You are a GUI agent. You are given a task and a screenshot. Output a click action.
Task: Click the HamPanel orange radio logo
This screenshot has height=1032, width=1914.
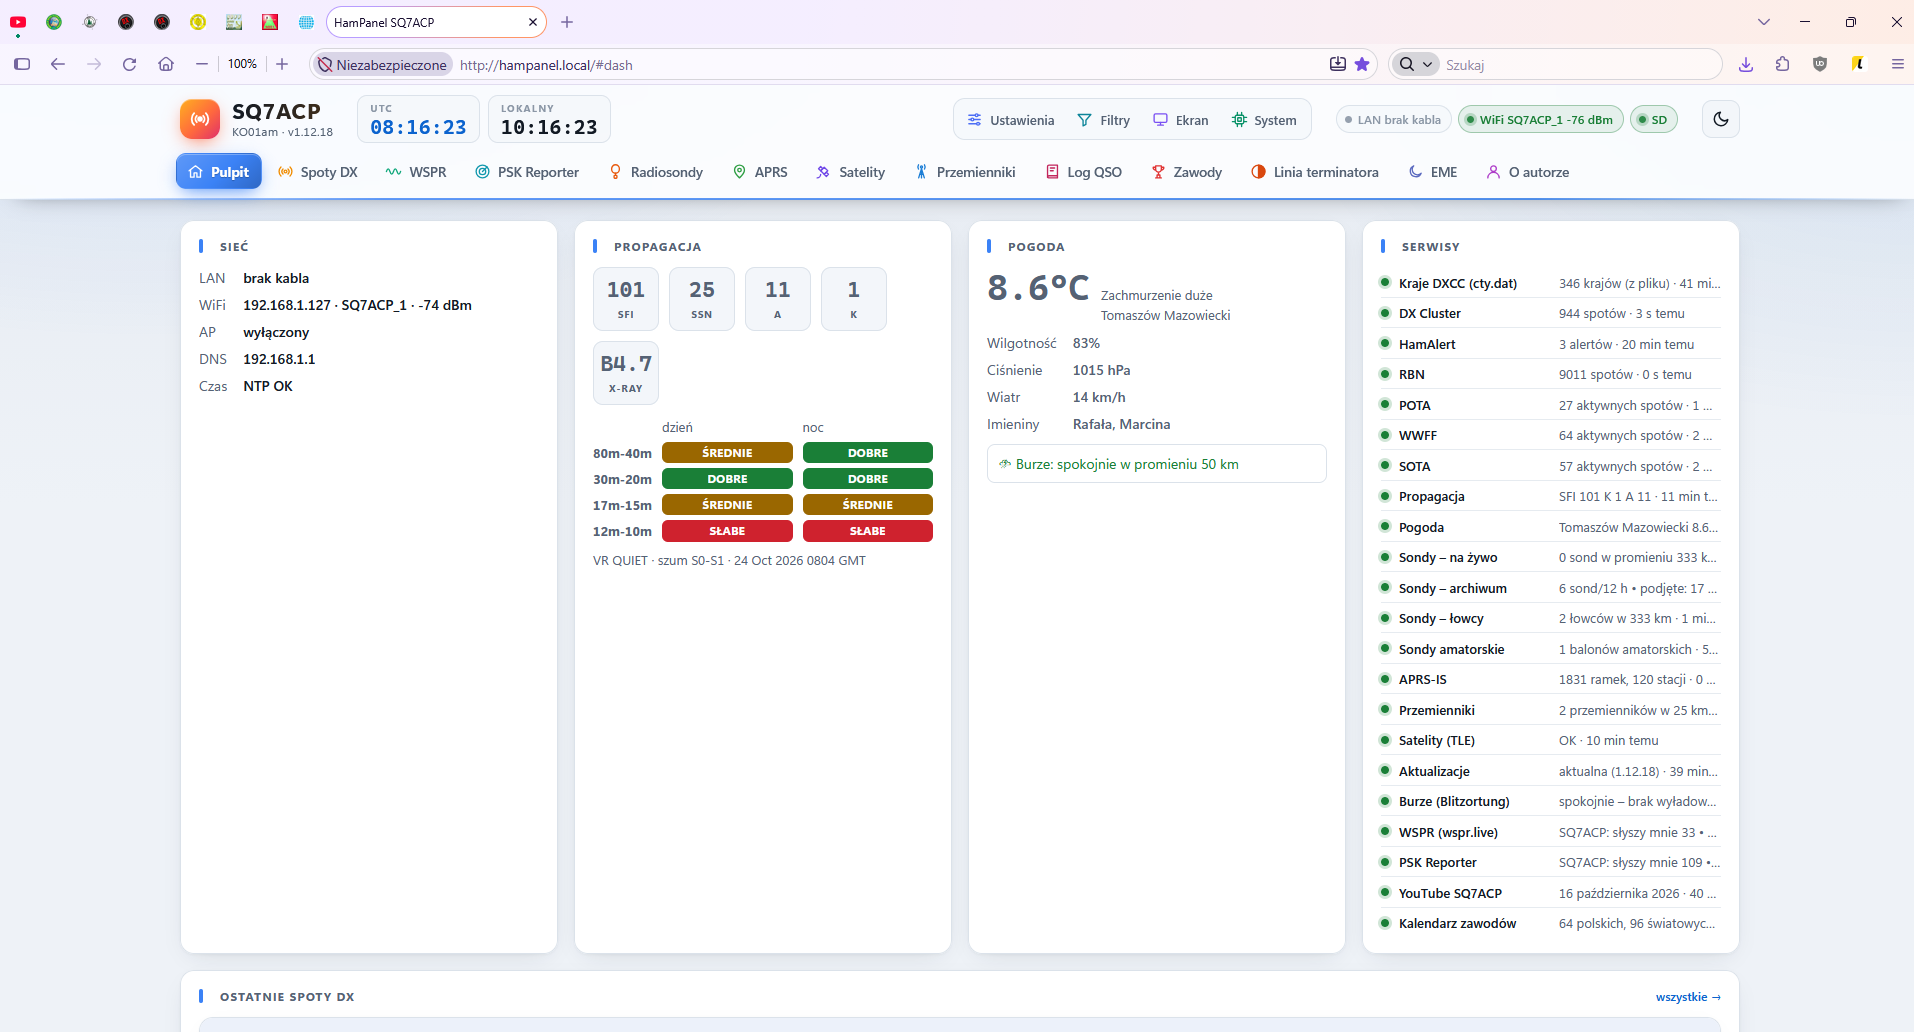[x=200, y=119]
